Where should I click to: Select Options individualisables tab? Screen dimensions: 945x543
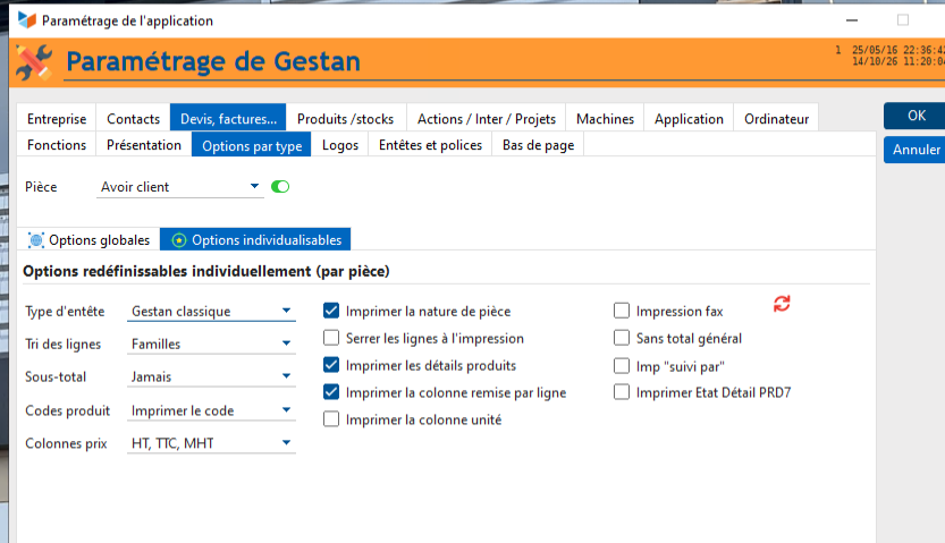pos(256,240)
